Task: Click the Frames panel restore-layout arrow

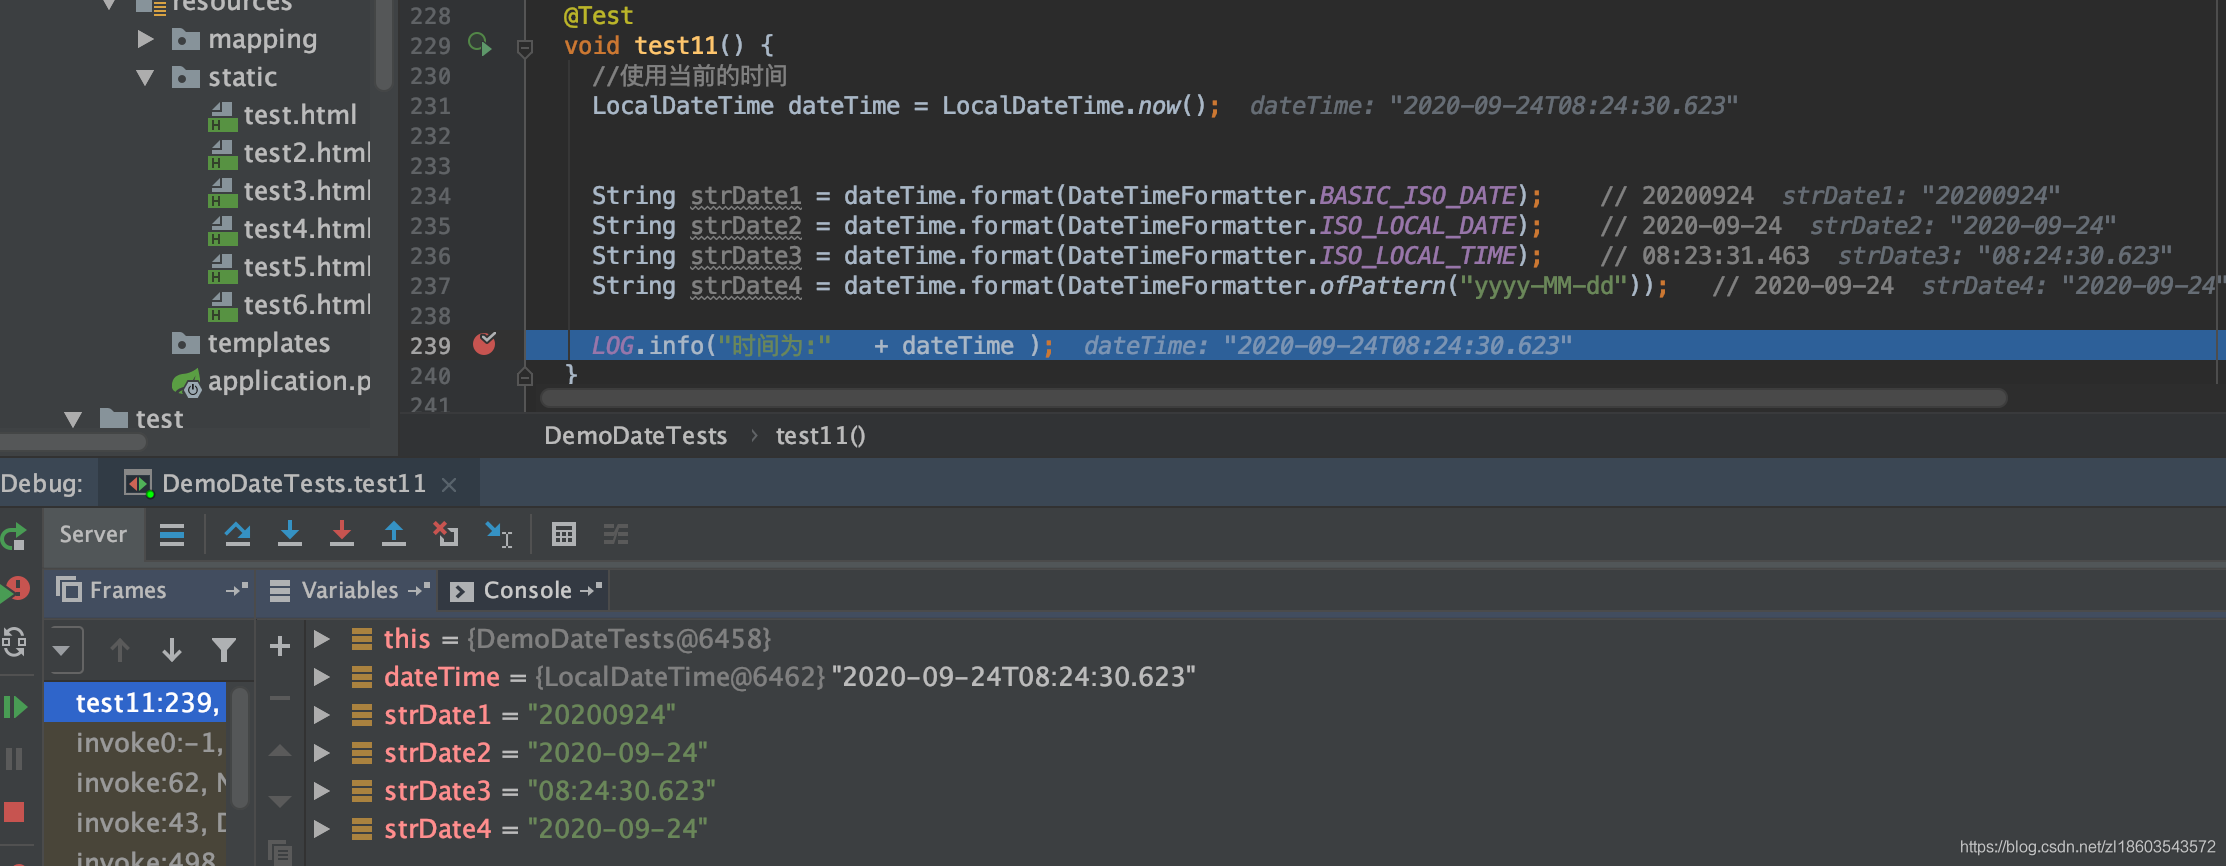Action: click(237, 590)
